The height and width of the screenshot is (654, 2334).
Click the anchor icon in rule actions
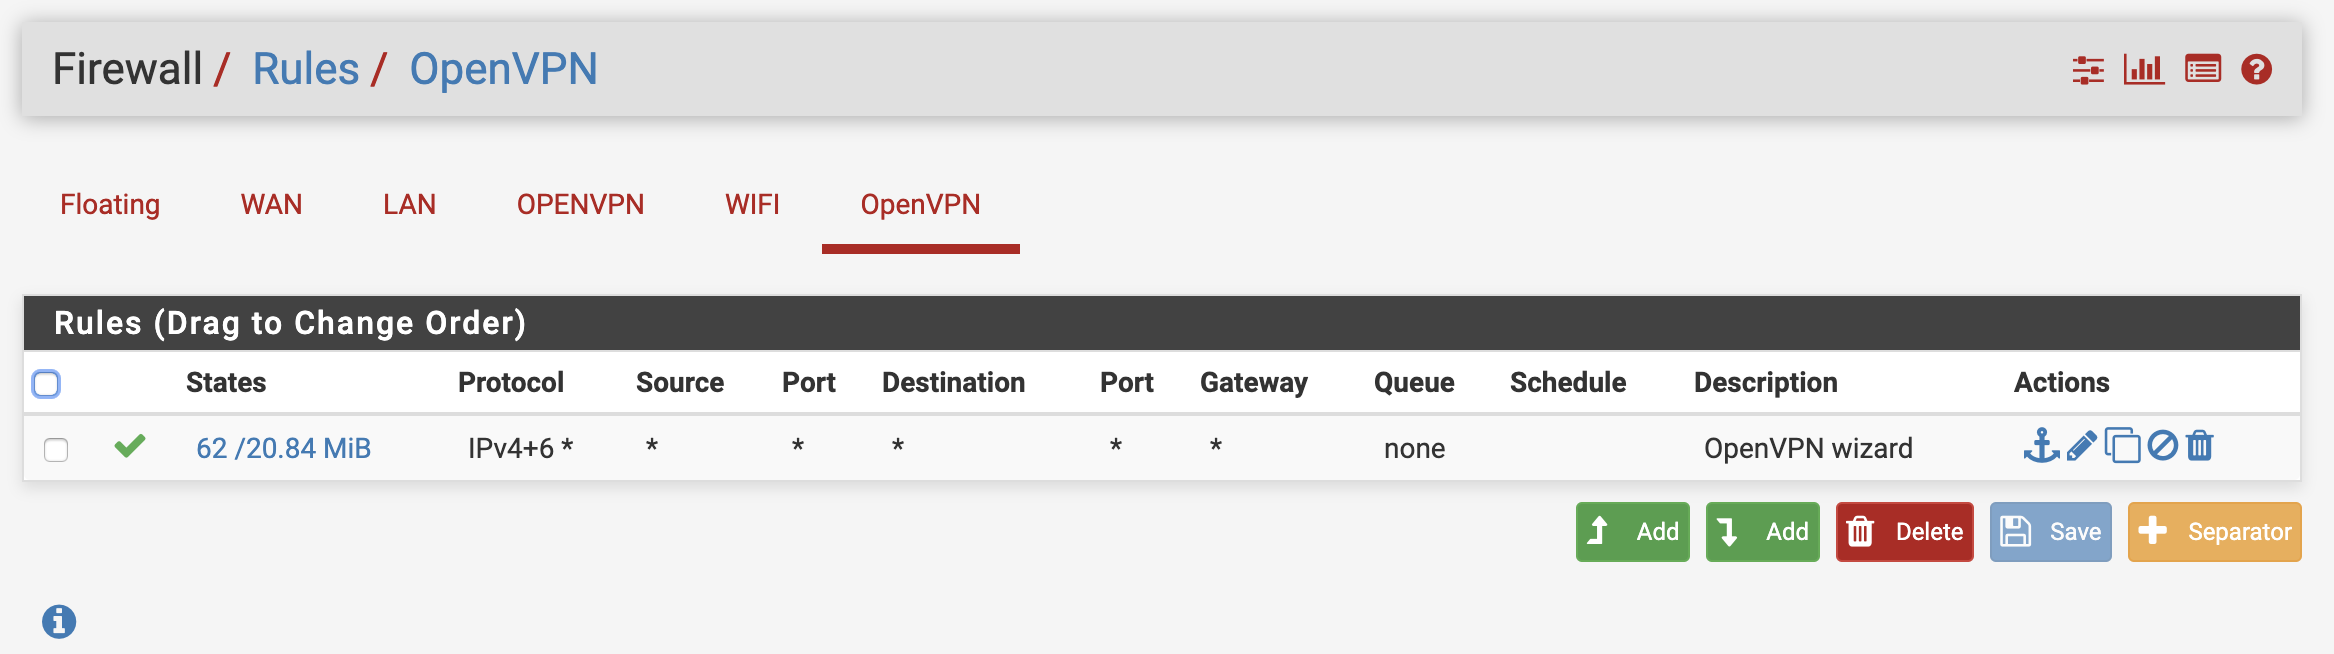point(2041,446)
